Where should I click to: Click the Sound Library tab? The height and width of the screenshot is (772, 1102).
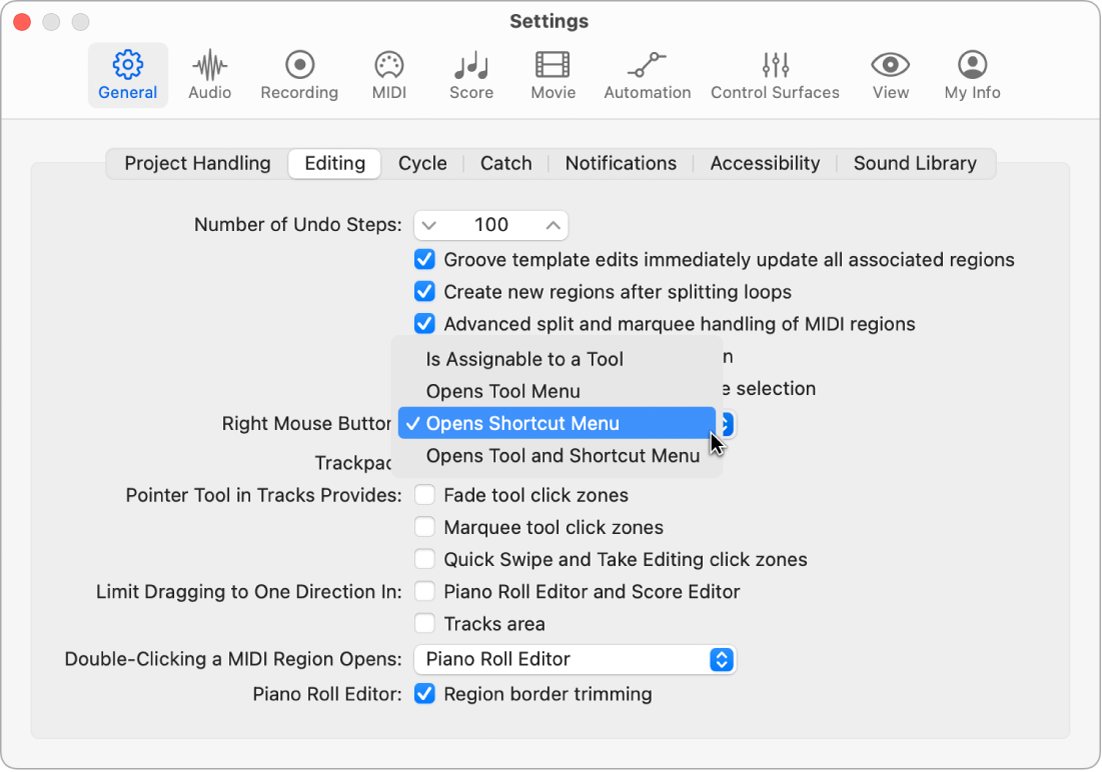click(914, 163)
